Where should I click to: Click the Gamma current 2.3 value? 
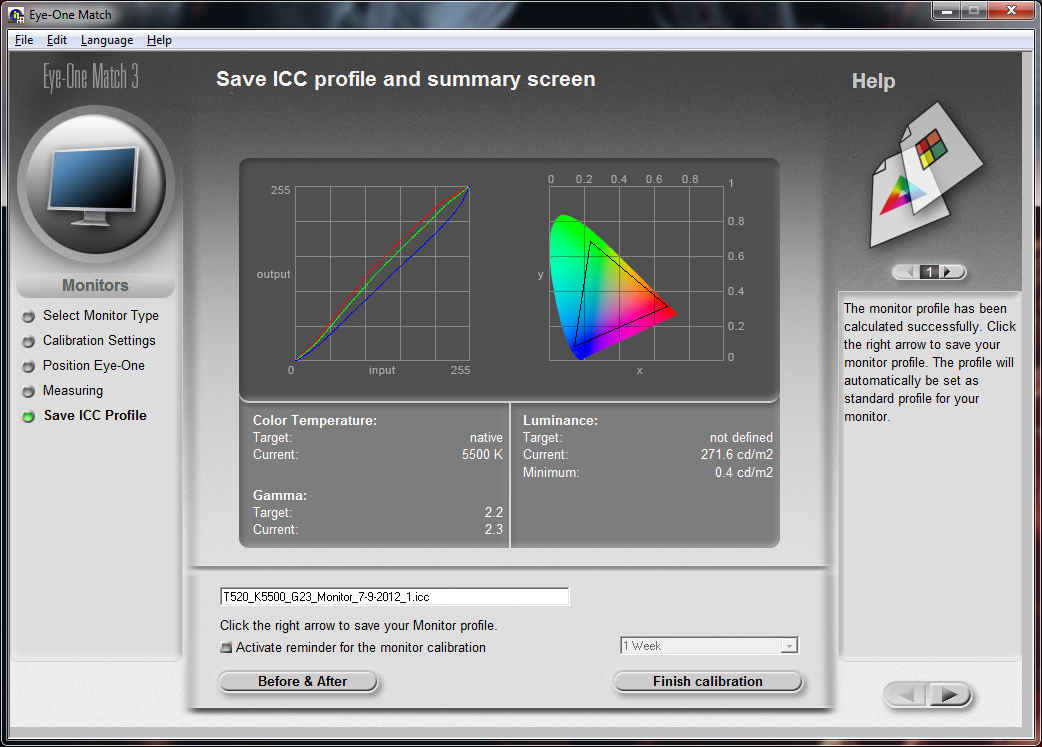[x=494, y=530]
